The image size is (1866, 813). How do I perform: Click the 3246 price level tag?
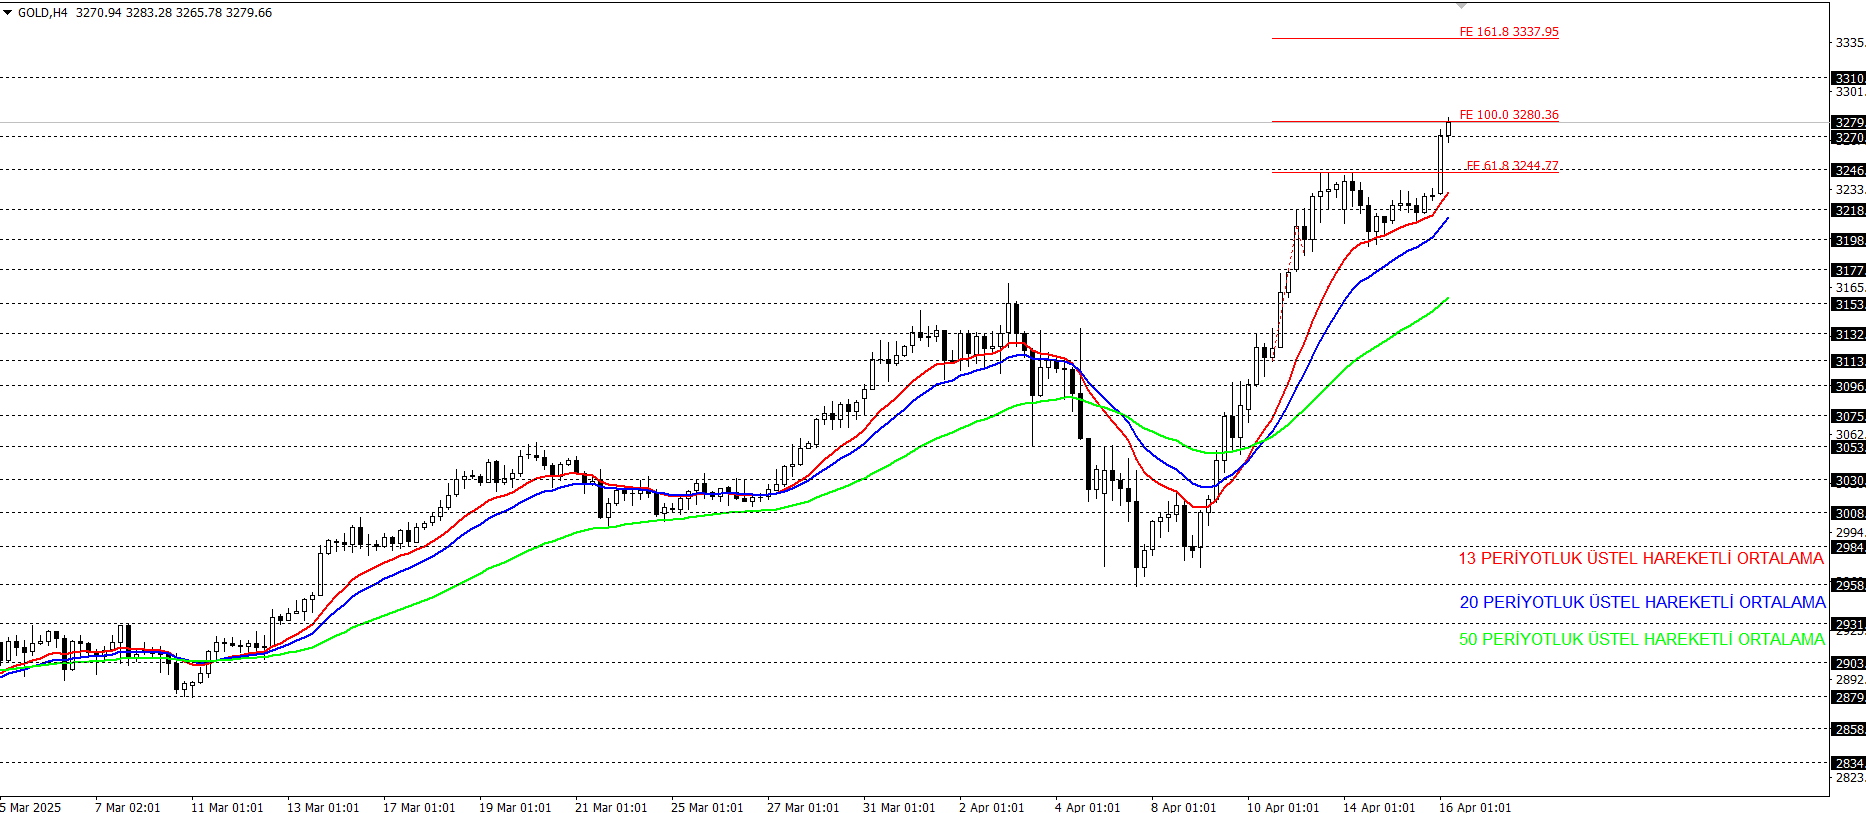coord(1848,170)
